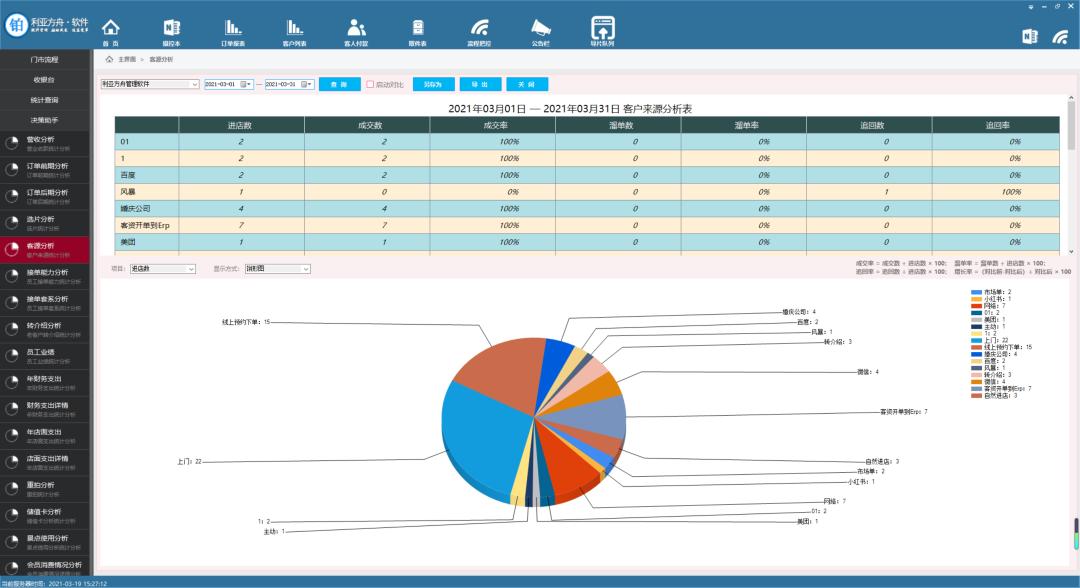
Task: Open 员工业绩 in the sidebar
Action: coord(45,356)
